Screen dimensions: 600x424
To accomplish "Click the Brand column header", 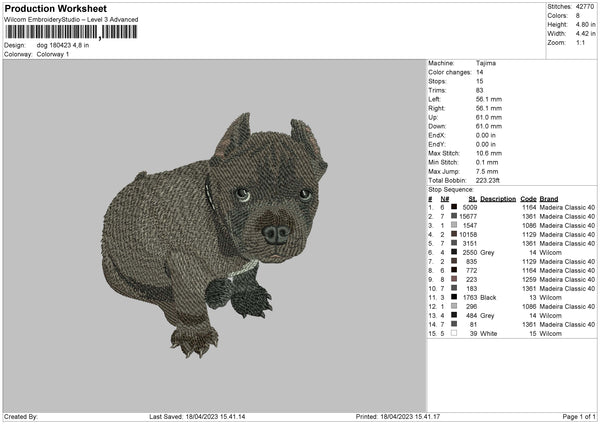I will click(x=549, y=198).
